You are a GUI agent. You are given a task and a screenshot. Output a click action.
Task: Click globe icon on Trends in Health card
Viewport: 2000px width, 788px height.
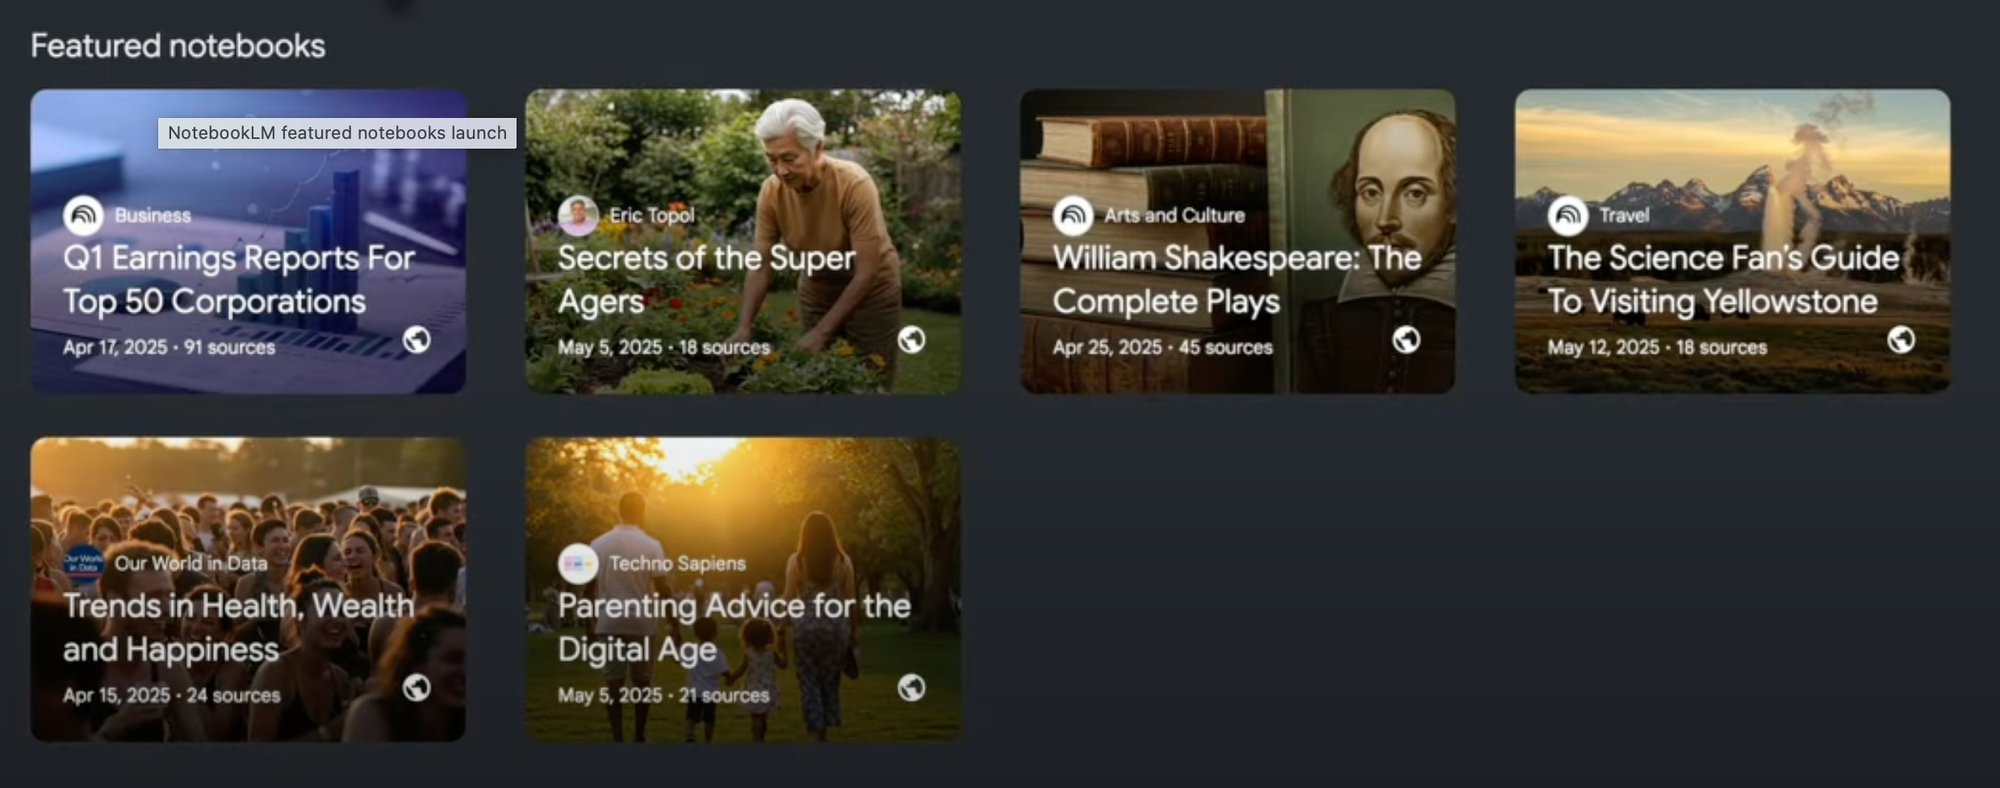tap(417, 688)
